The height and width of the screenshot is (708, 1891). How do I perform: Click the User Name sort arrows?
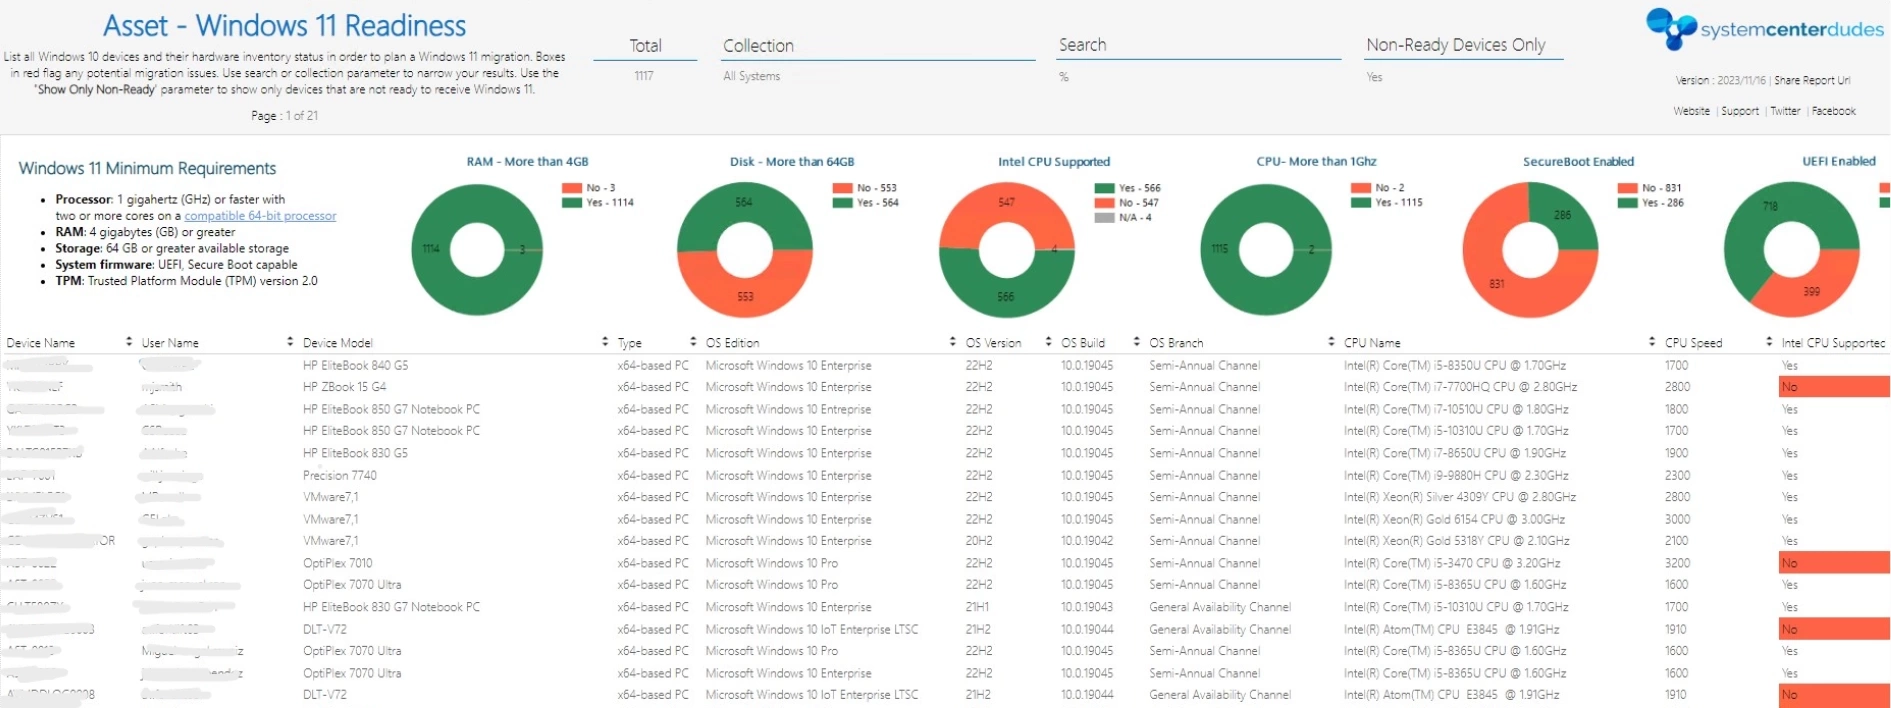pyautogui.click(x=290, y=342)
